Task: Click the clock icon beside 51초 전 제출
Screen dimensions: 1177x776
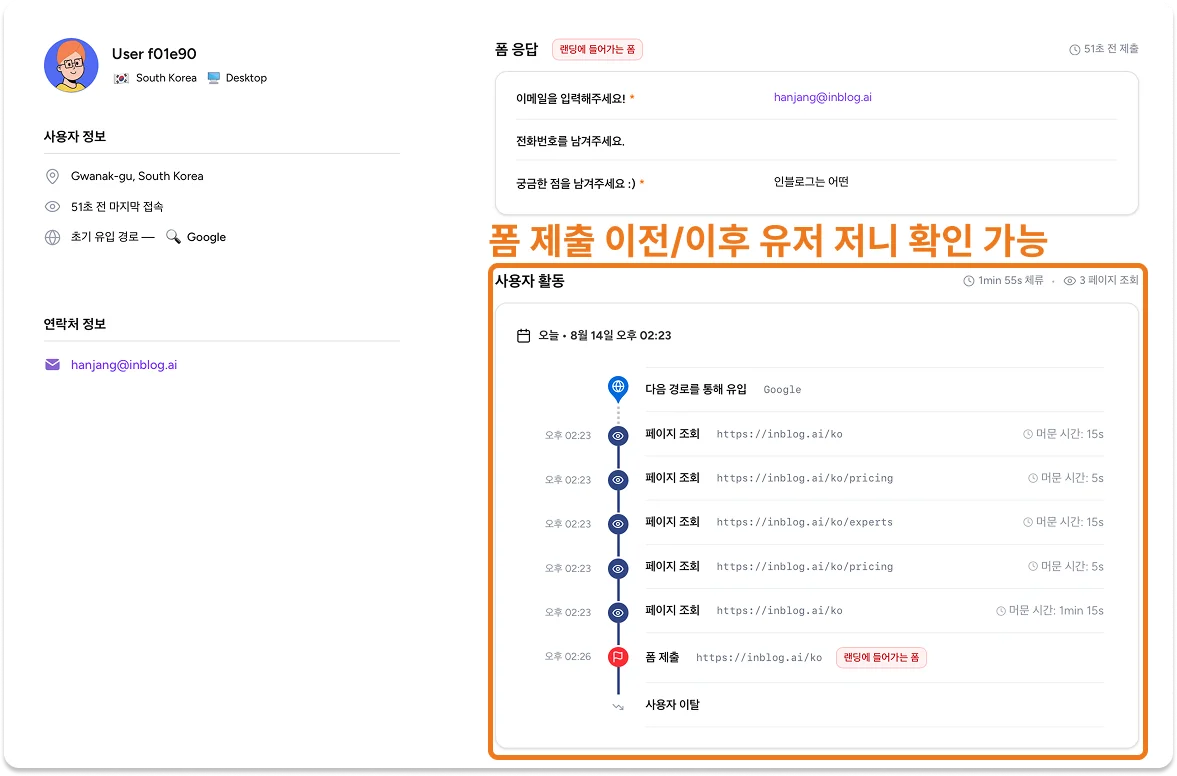Action: point(1075,50)
